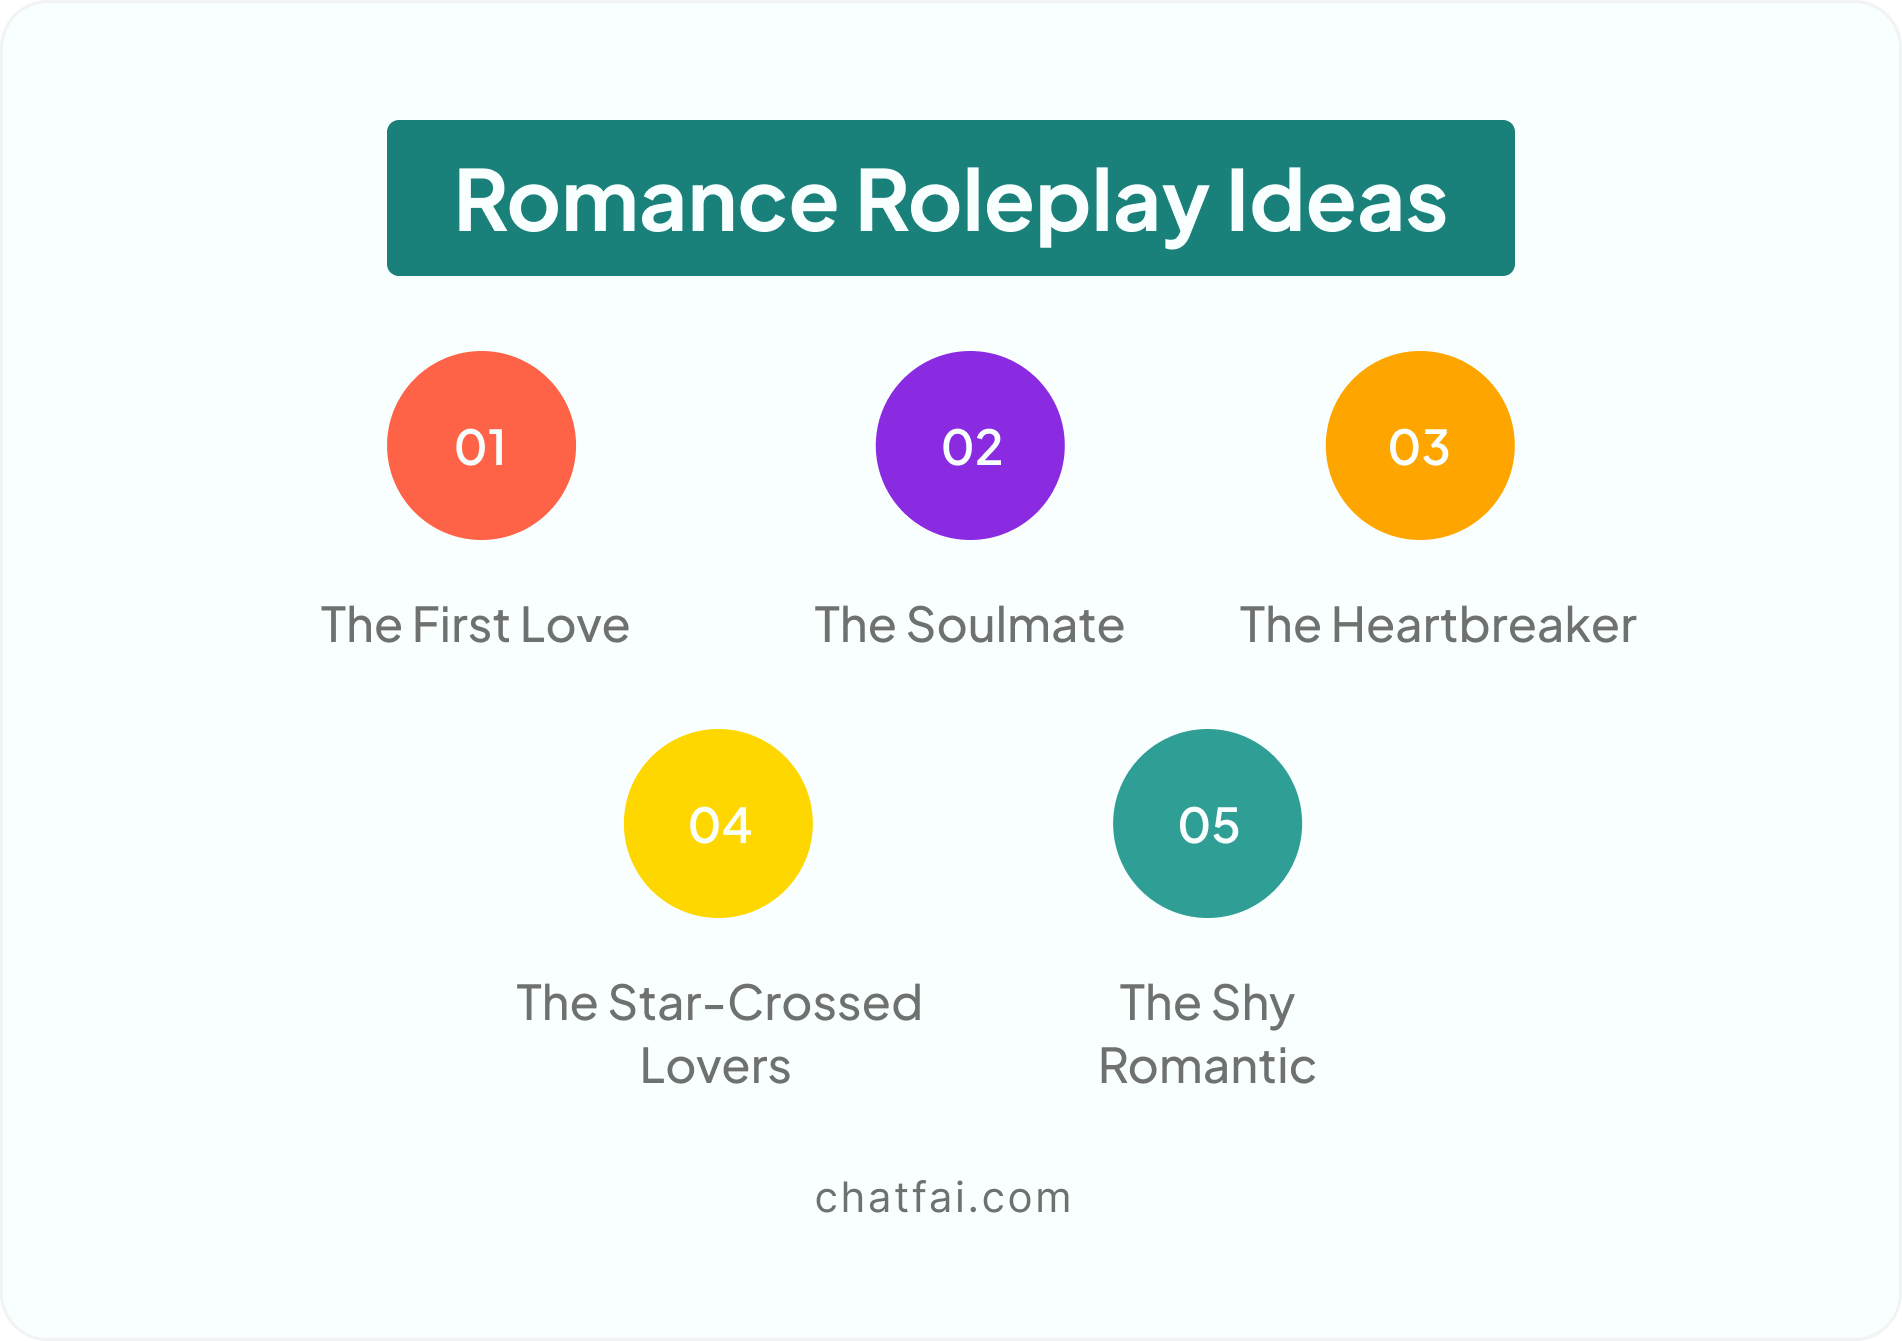Screen dimensions: 1902x1341
Task: Click the number 05 text
Action: [1209, 825]
